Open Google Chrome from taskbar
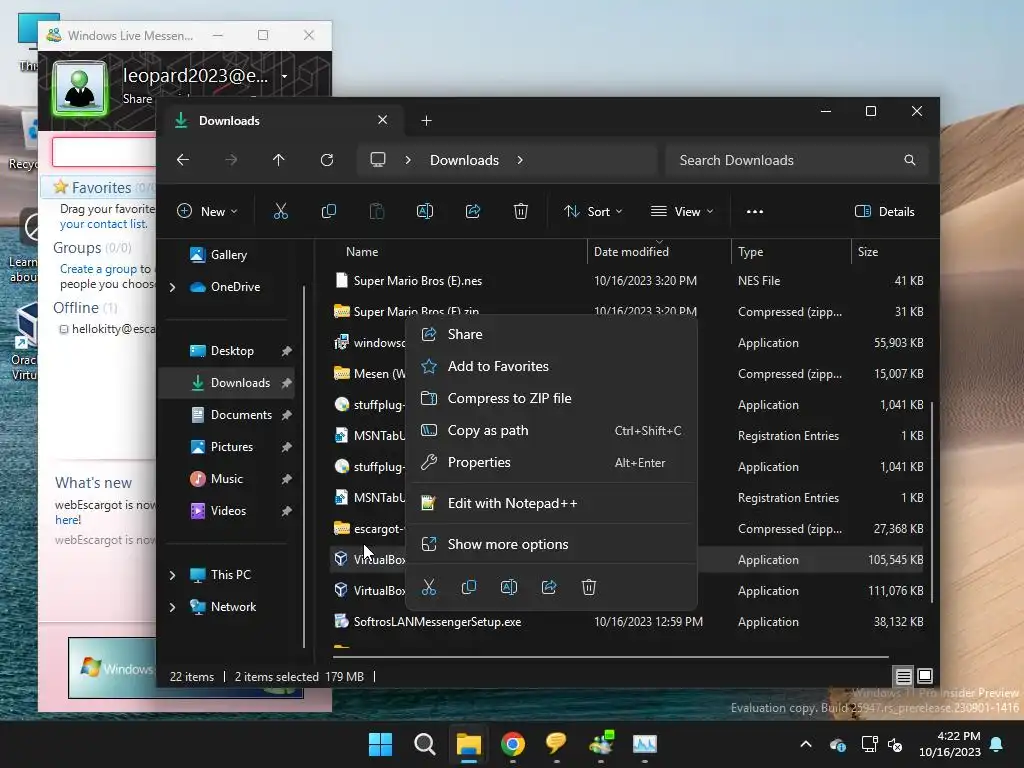This screenshot has width=1024, height=768. pyautogui.click(x=513, y=744)
